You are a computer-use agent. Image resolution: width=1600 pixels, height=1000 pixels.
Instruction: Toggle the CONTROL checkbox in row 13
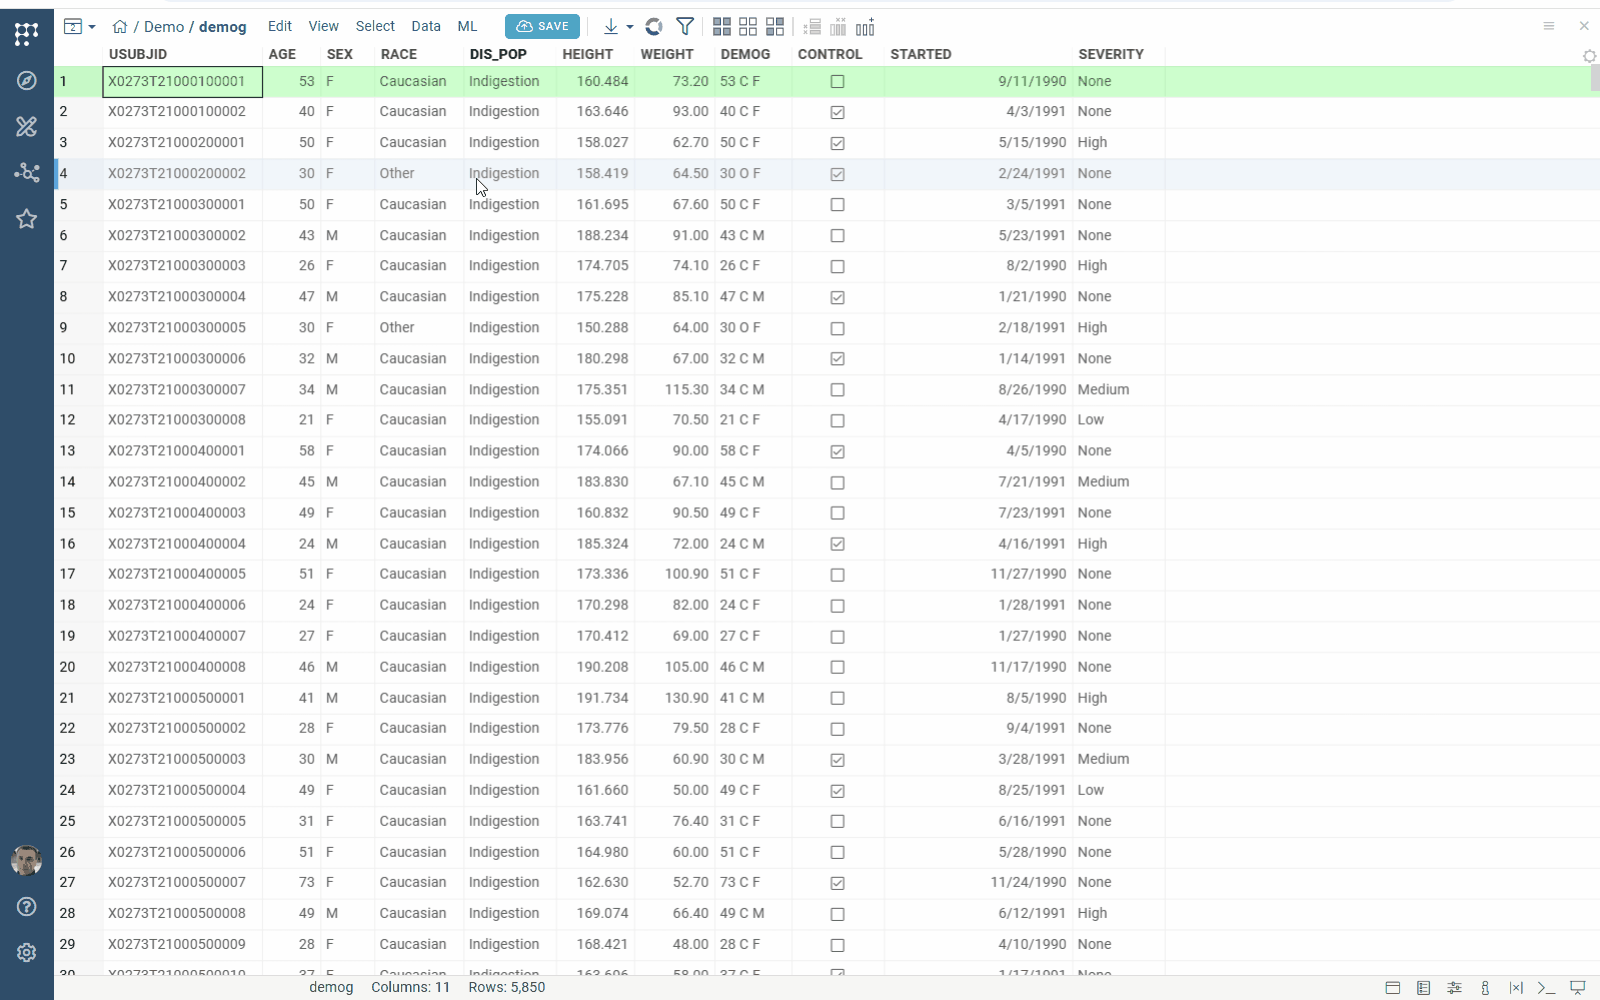(x=838, y=451)
